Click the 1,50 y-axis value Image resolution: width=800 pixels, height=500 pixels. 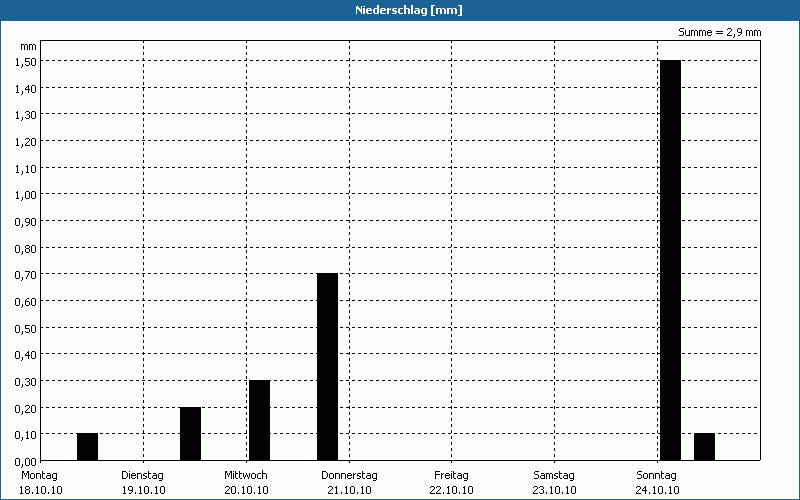pos(26,62)
